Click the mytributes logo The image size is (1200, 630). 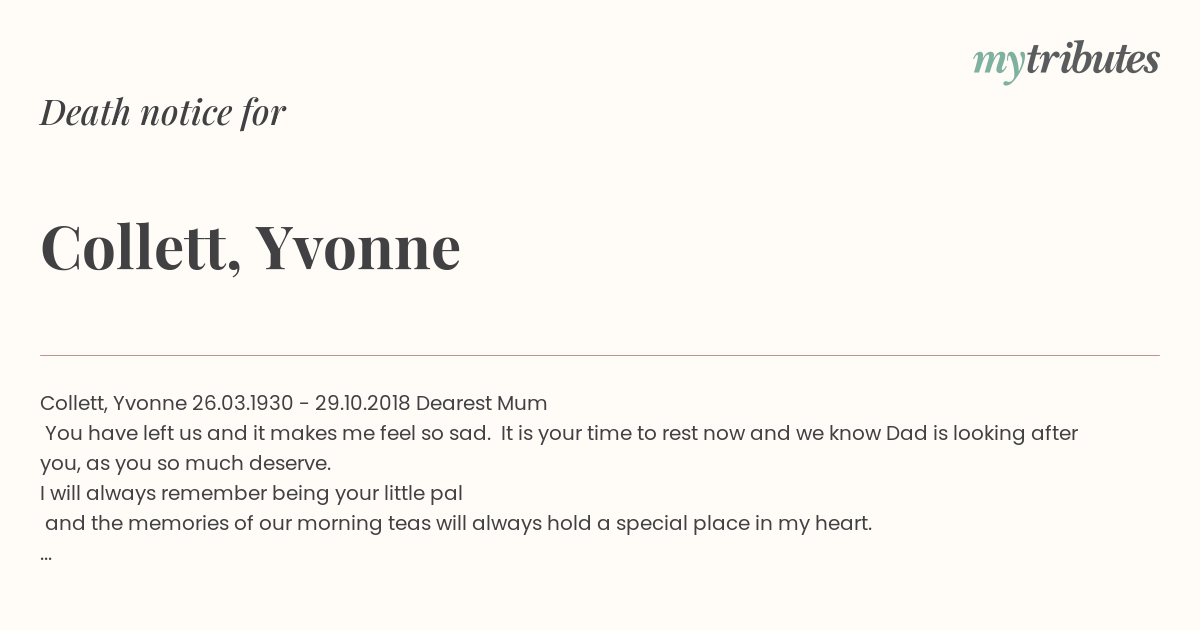pos(1066,60)
